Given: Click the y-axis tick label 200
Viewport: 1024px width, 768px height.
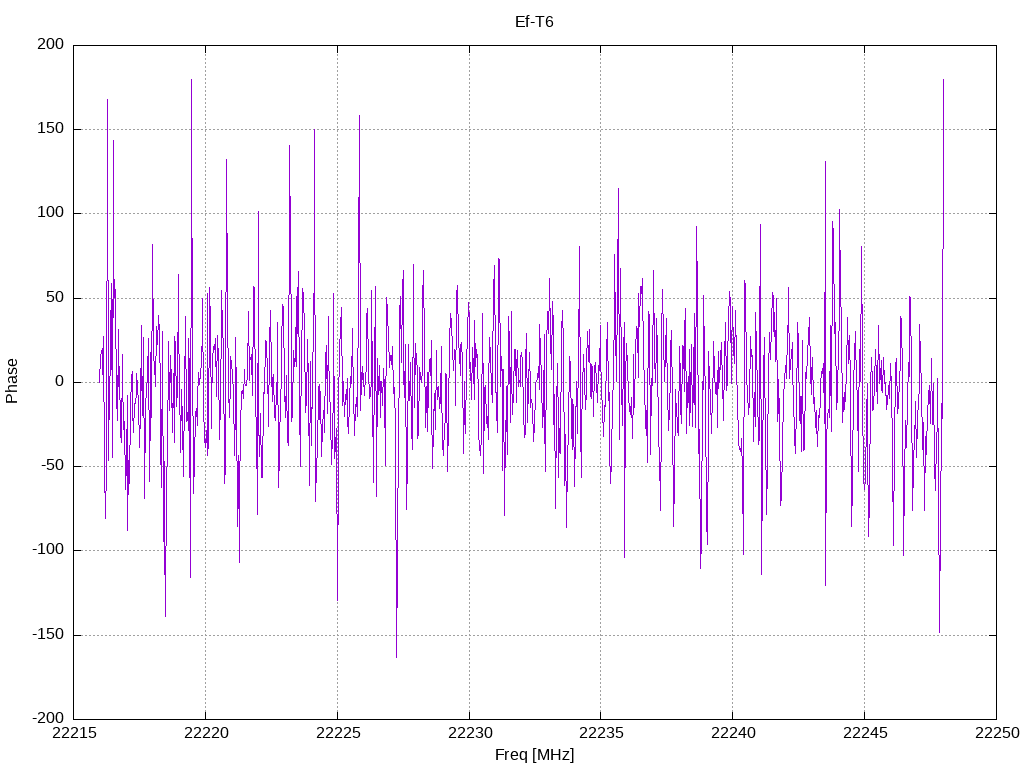Looking at the screenshot, I should 51,44.
